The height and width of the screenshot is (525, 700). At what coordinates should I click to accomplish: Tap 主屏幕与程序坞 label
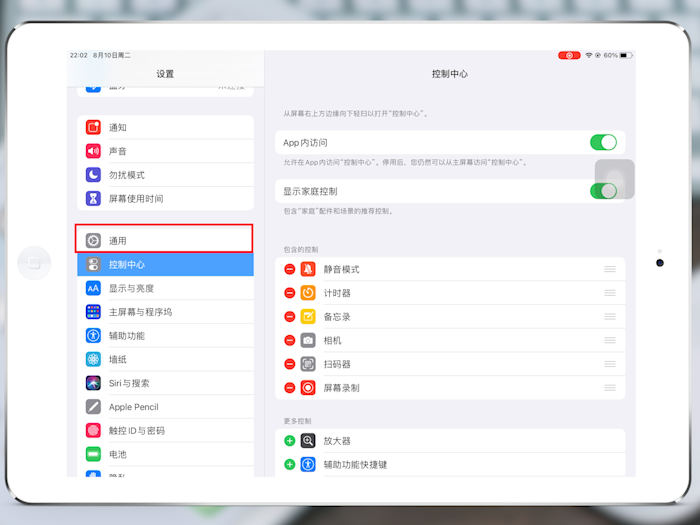[140, 312]
